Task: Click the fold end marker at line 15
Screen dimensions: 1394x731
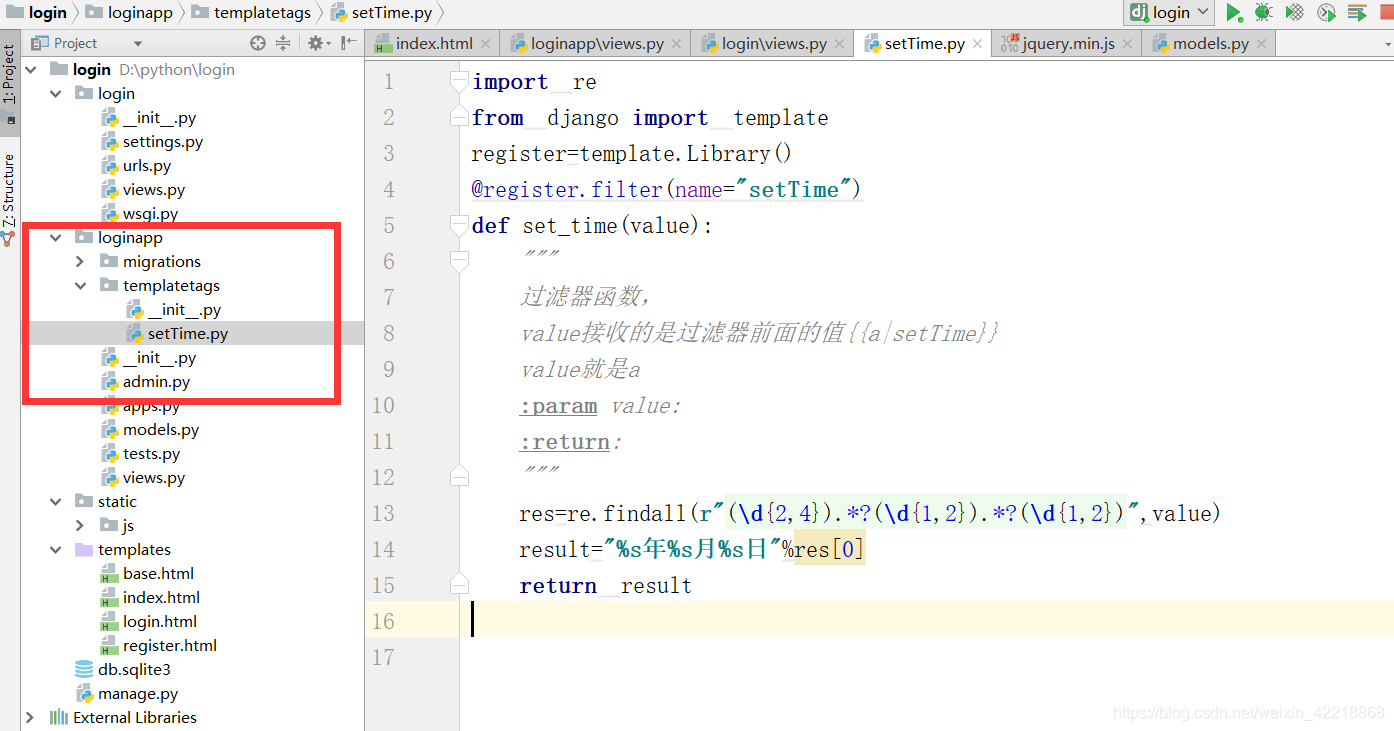Action: pos(459,585)
